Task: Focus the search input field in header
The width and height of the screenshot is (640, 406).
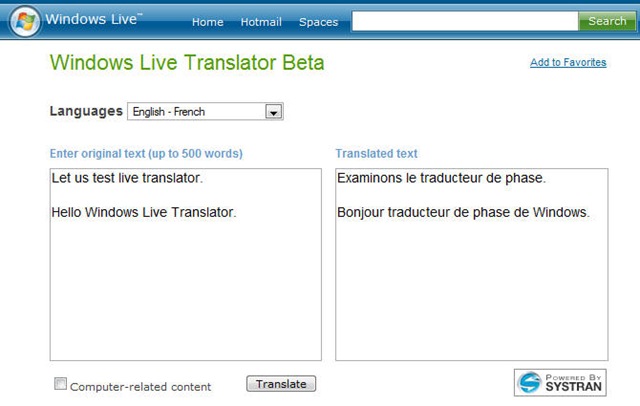Action: click(465, 21)
